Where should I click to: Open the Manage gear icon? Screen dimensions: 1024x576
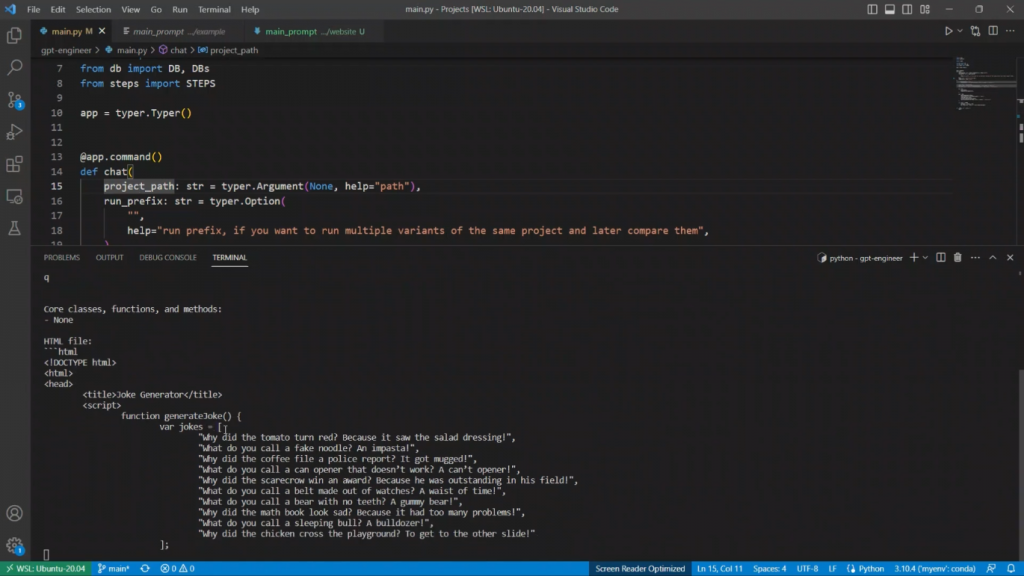(15, 546)
